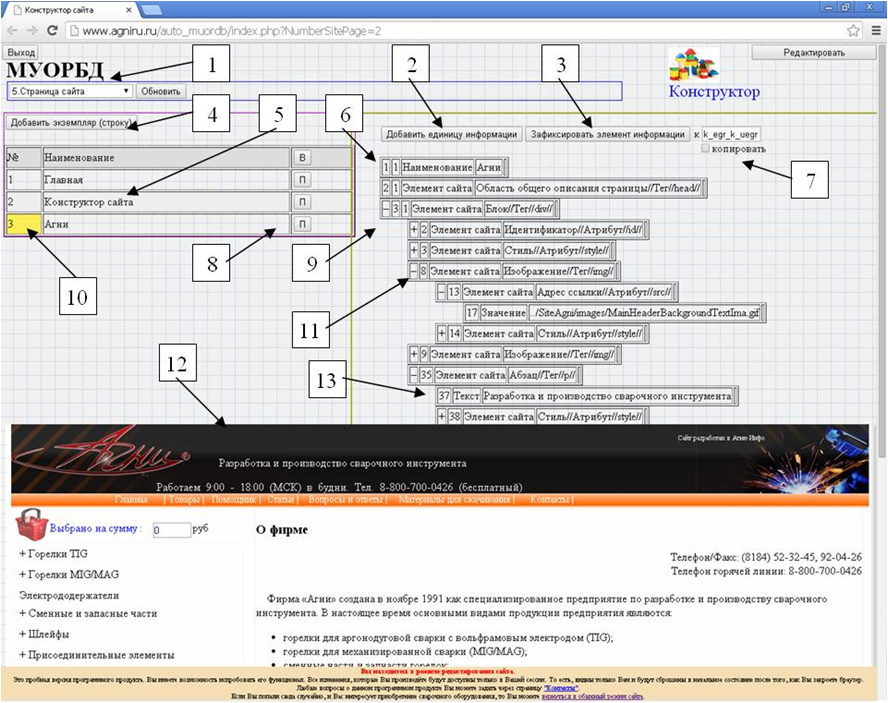Viewport: 888px width, 703px height.
Task: Click the toy-blocks Конструктор logo image
Action: tap(694, 64)
